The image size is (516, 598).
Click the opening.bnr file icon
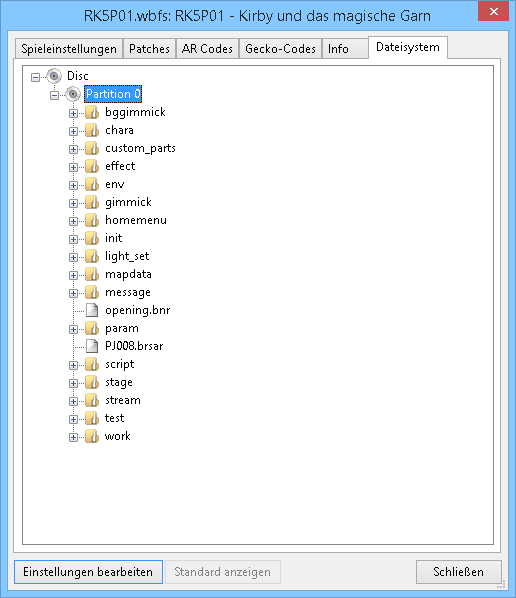tap(92, 310)
